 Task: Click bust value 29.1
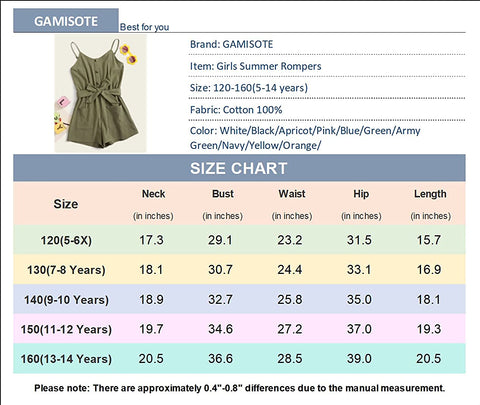click(220, 240)
